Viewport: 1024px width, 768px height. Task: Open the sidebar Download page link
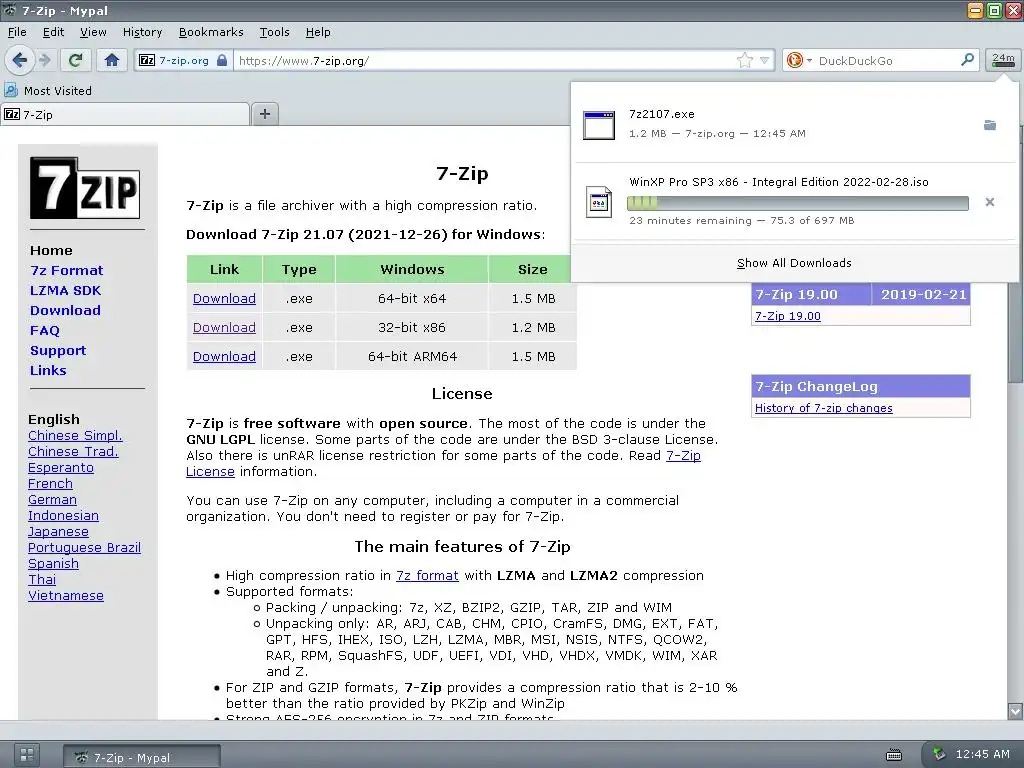[65, 310]
